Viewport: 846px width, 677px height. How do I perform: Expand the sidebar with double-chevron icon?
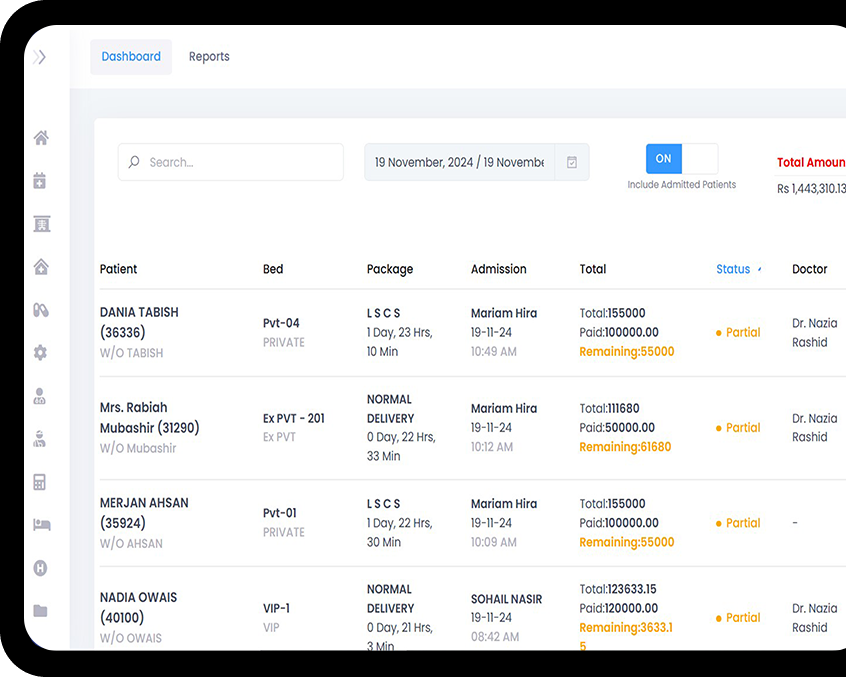[x=40, y=57]
